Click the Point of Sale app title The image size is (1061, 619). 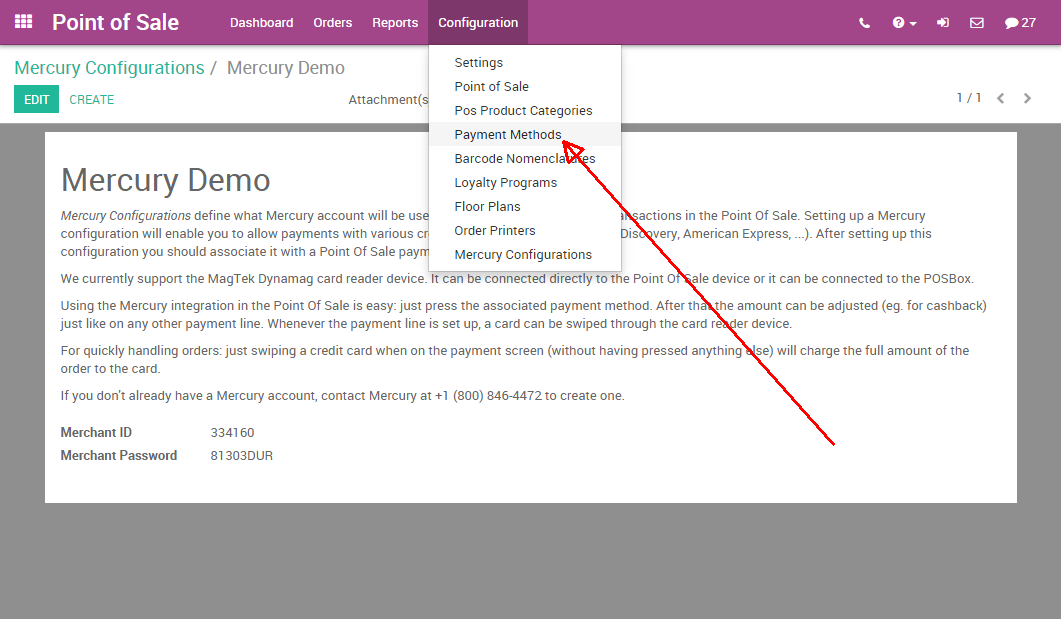point(116,22)
